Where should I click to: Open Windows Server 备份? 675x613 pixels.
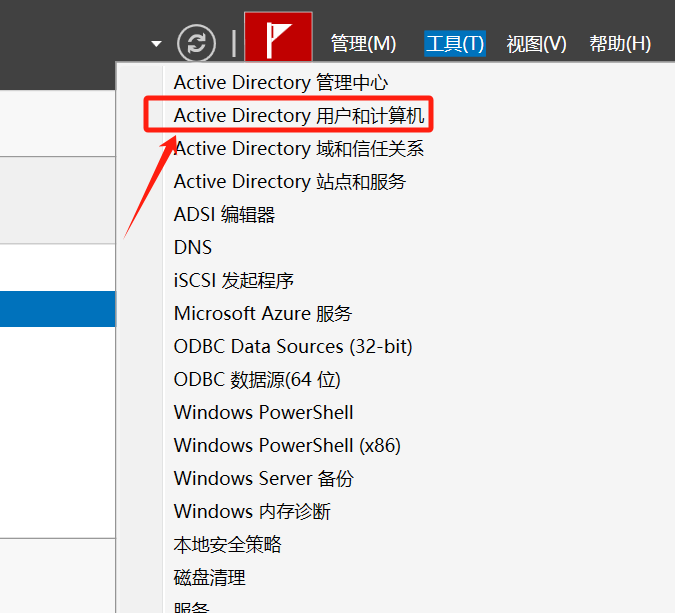(x=263, y=479)
